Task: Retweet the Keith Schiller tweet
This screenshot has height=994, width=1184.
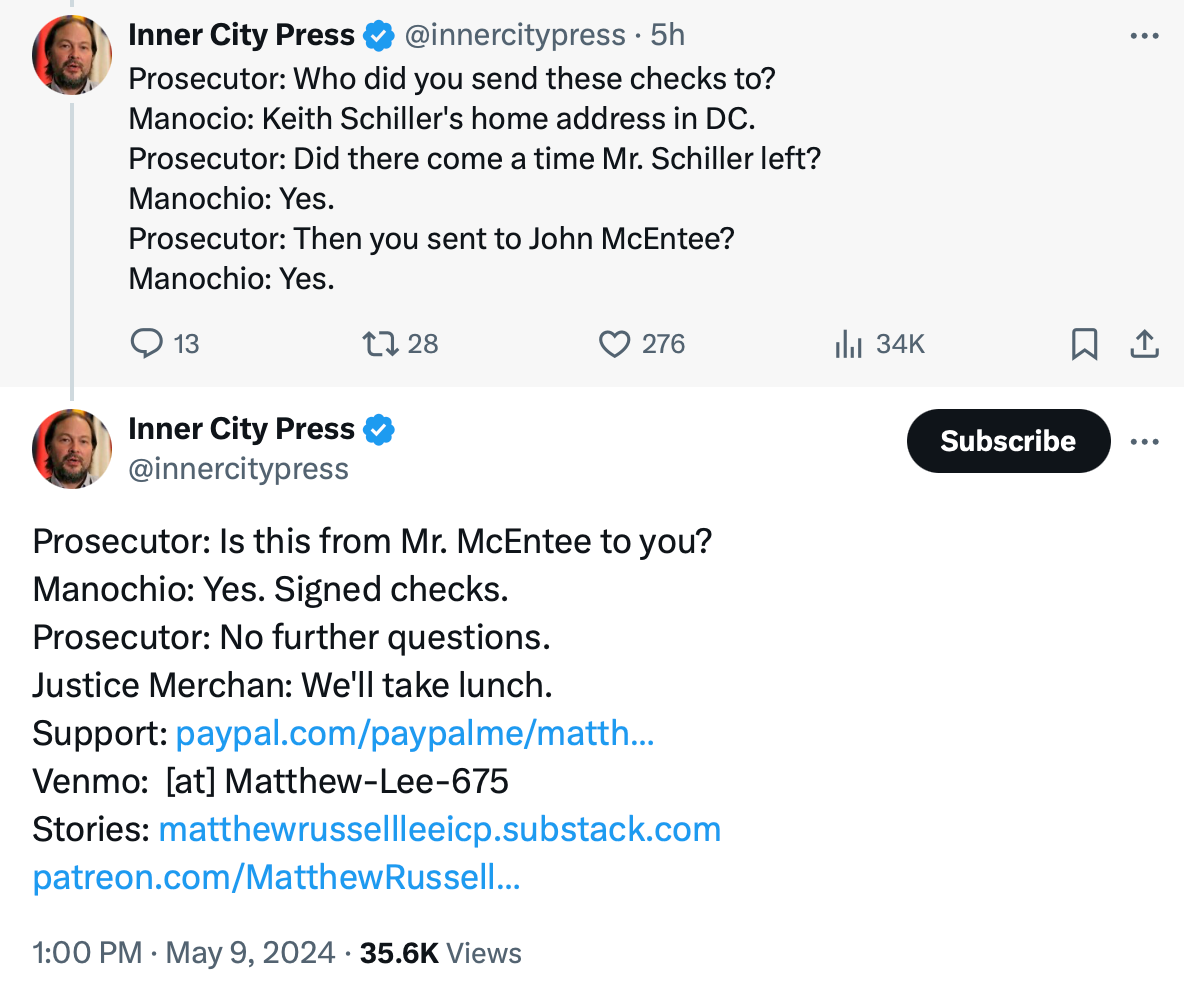Action: click(380, 343)
